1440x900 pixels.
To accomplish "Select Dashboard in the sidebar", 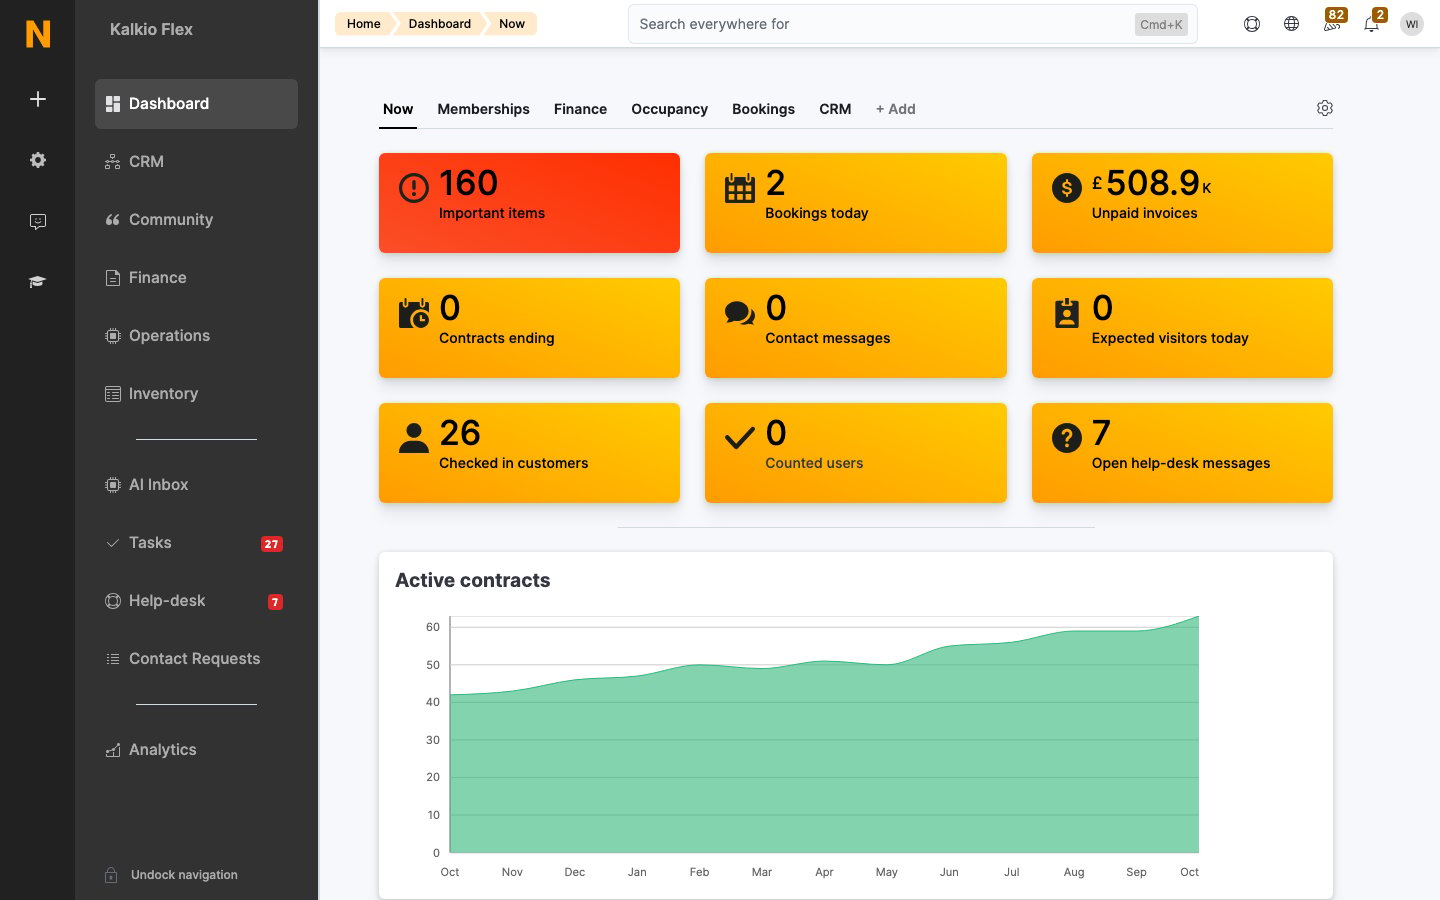I will 196,104.
